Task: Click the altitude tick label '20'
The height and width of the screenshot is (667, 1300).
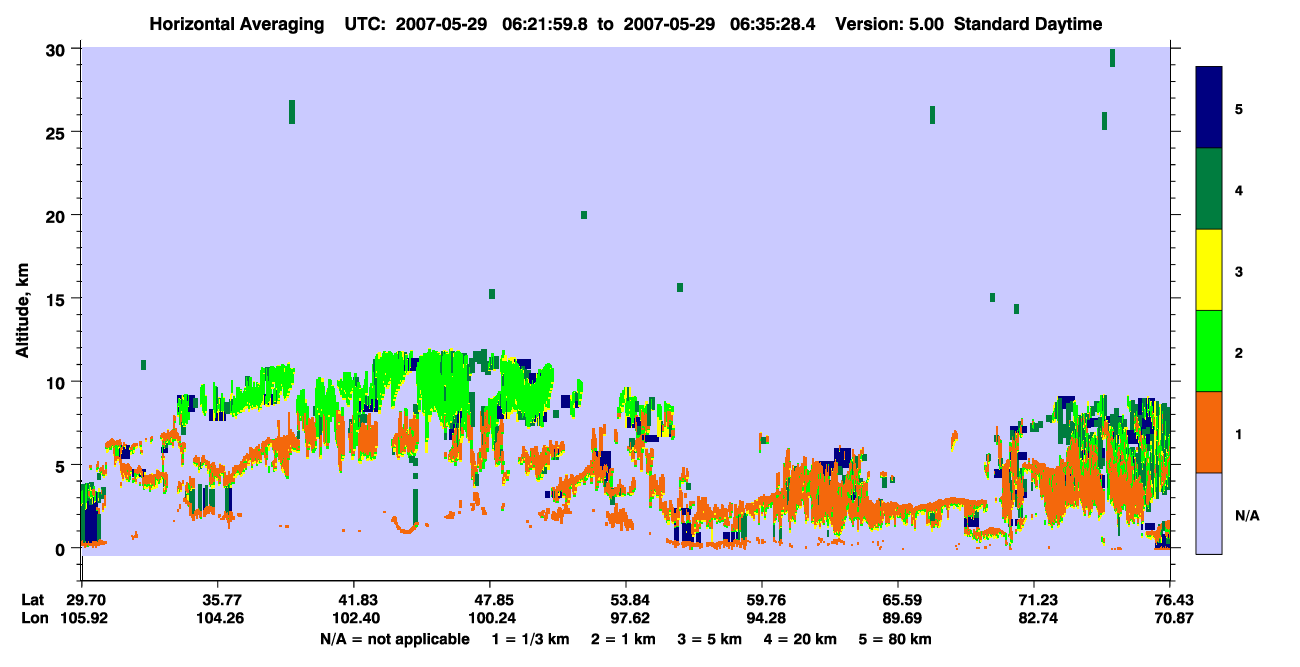Action: tap(58, 215)
